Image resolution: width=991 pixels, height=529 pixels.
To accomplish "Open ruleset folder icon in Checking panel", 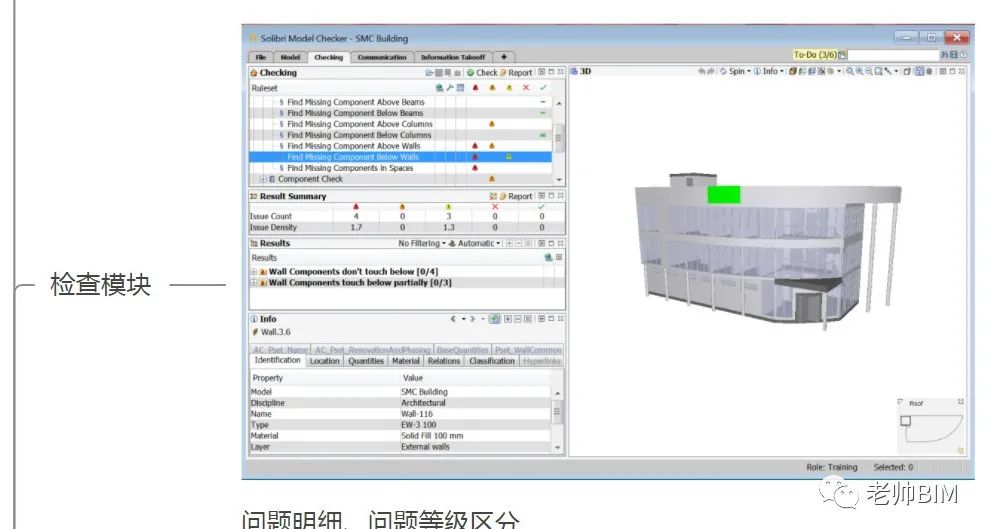I will [x=429, y=73].
